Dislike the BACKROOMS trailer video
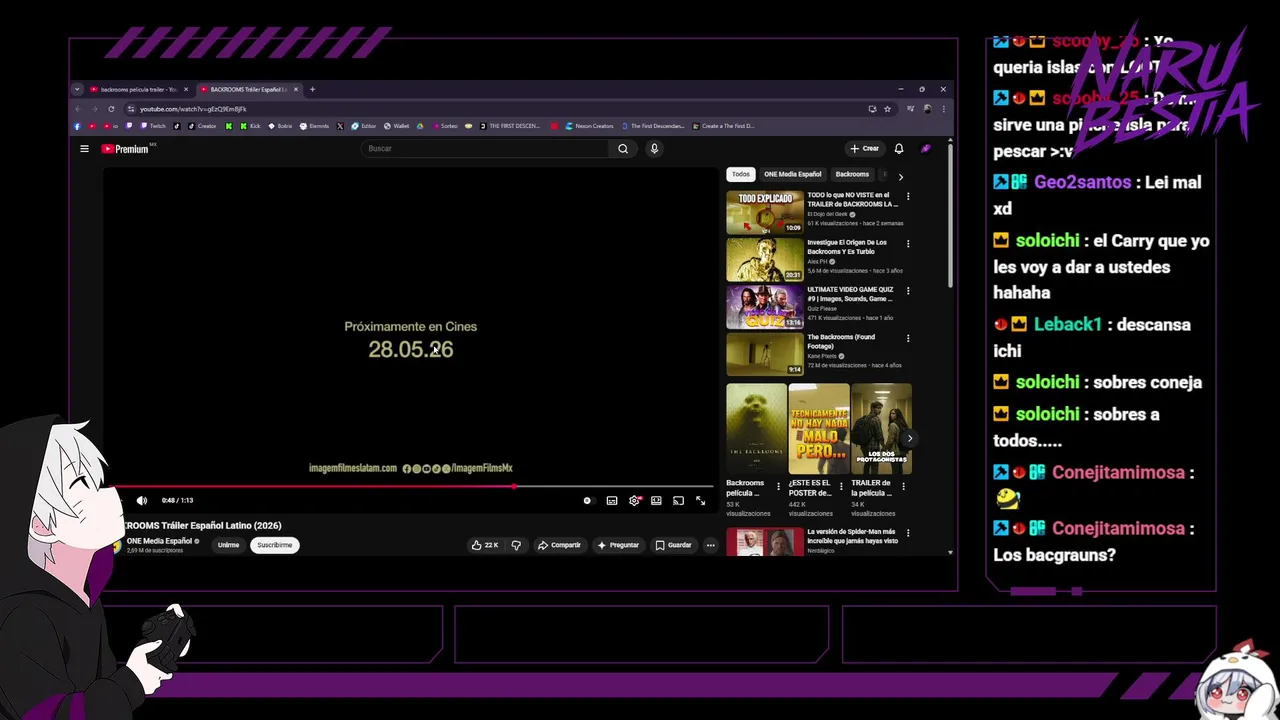 [516, 545]
